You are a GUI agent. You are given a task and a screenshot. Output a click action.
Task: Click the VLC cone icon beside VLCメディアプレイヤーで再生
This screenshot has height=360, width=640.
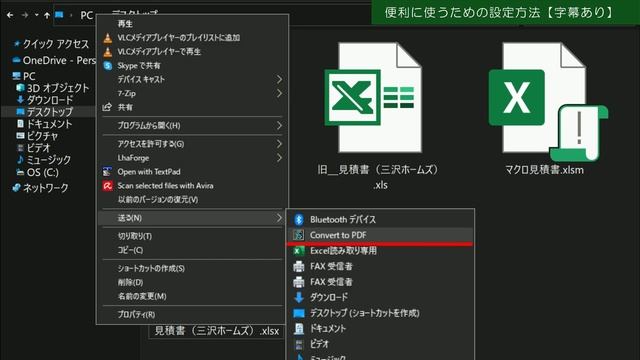pyautogui.click(x=107, y=52)
